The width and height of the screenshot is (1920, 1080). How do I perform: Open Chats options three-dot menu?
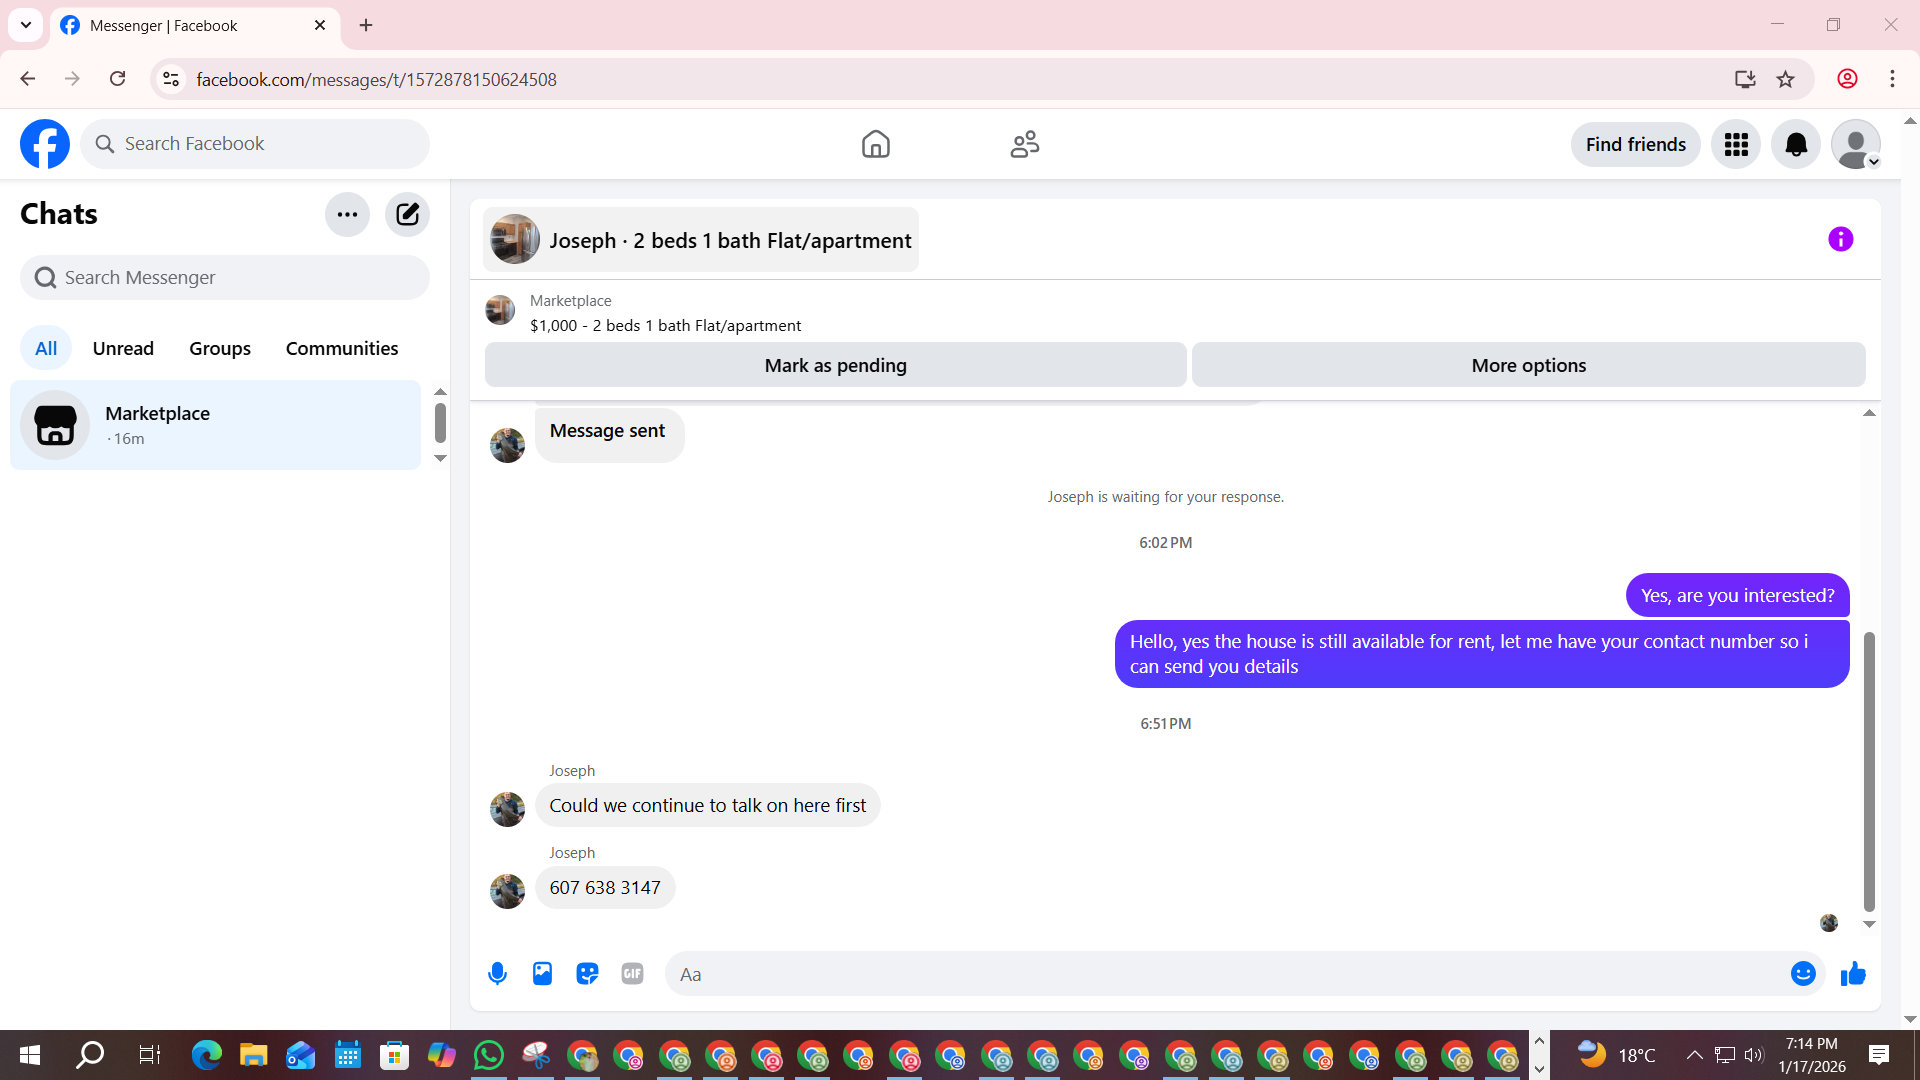point(347,214)
